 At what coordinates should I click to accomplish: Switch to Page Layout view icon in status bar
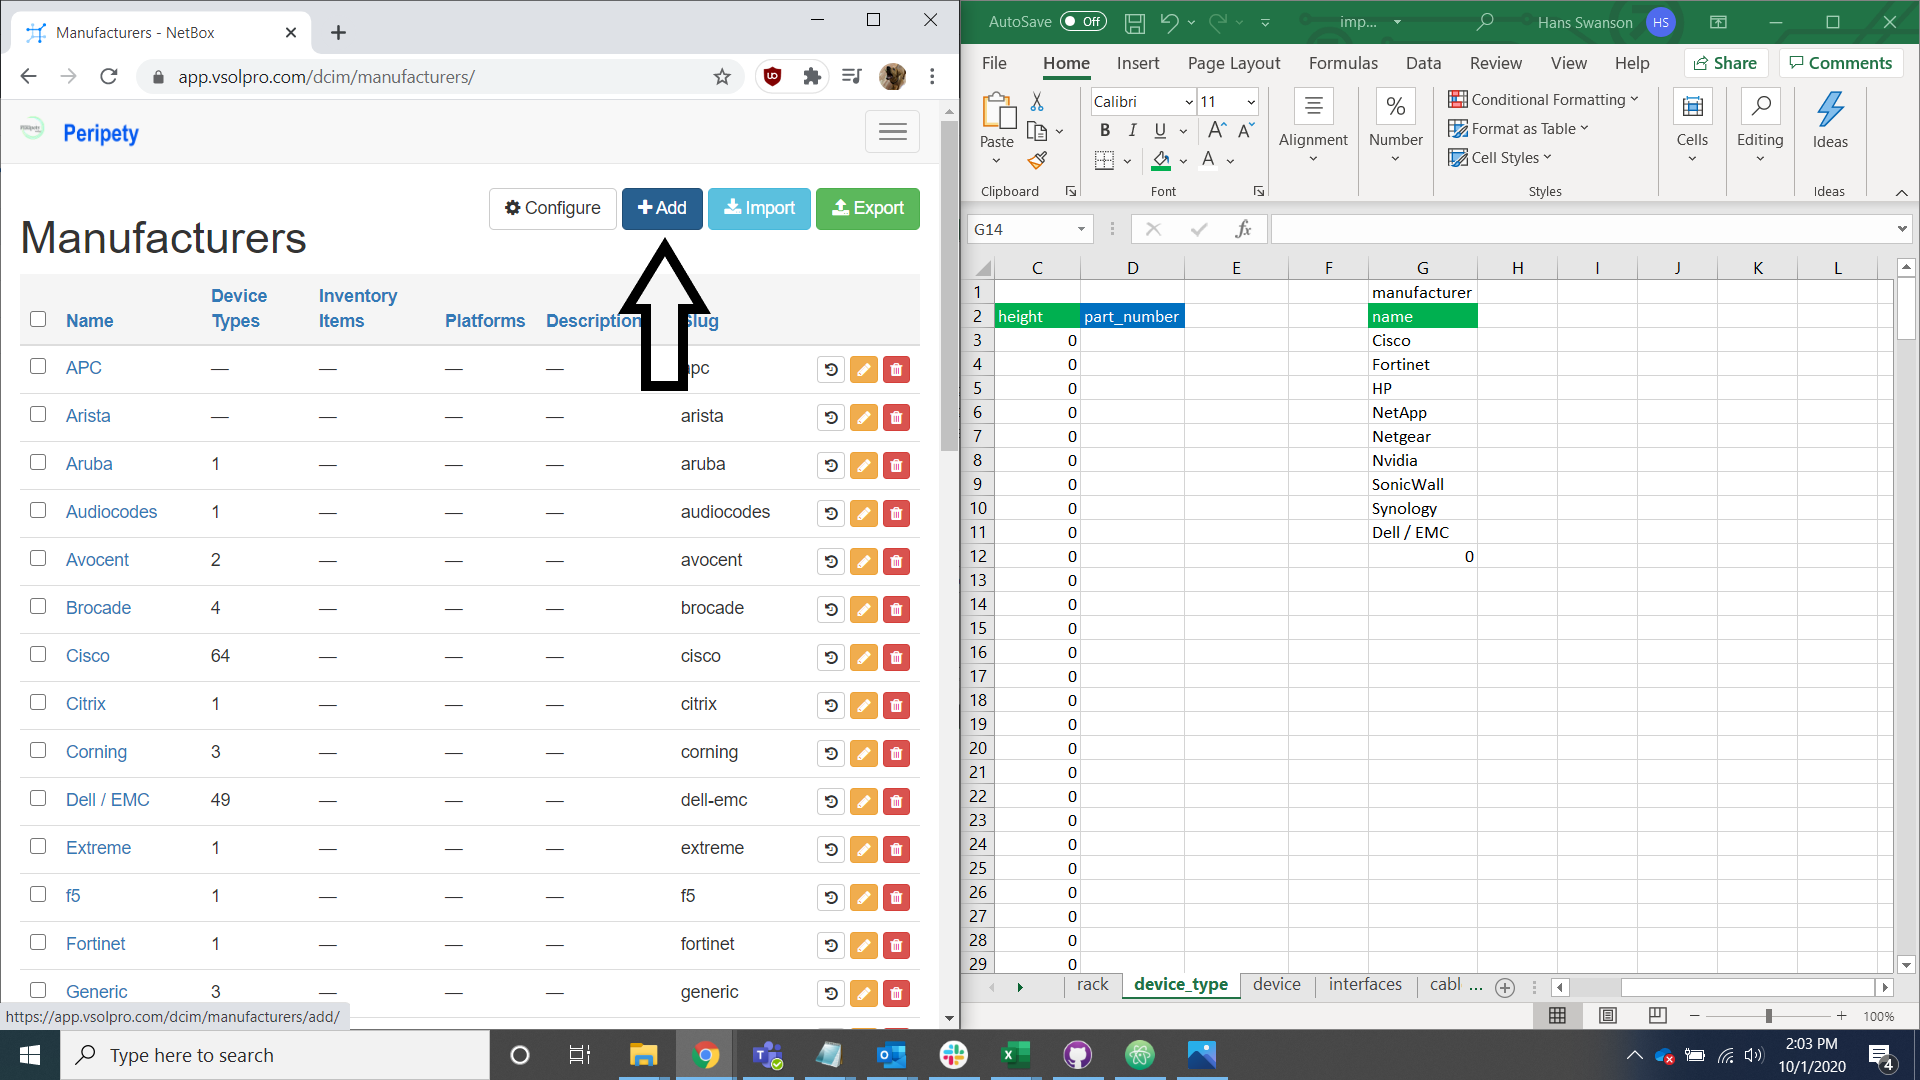1607,1016
